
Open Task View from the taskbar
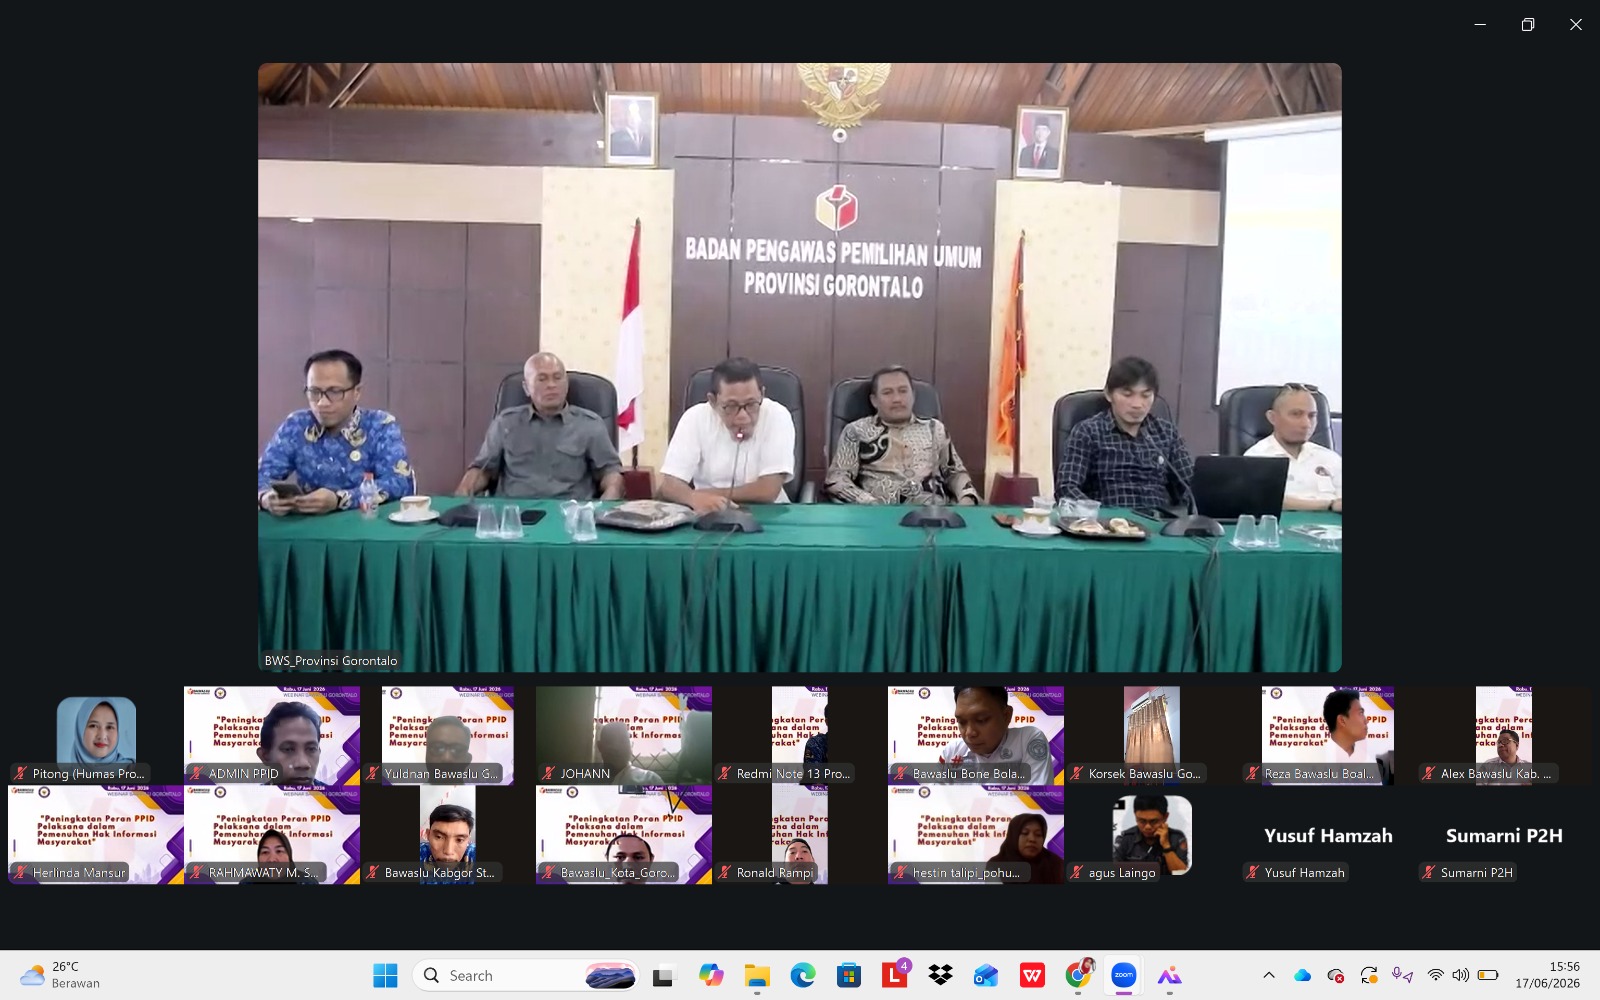tap(663, 975)
